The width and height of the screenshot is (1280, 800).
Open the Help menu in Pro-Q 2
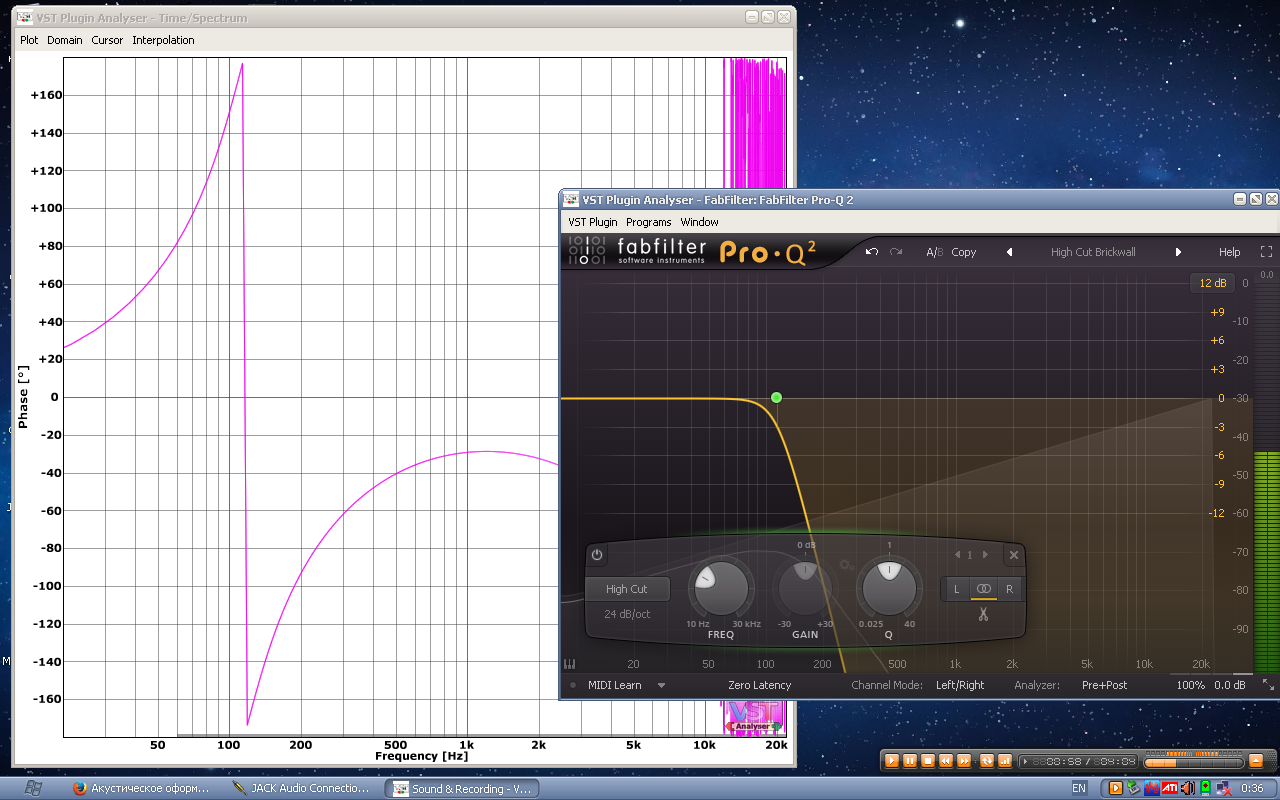pos(1229,252)
